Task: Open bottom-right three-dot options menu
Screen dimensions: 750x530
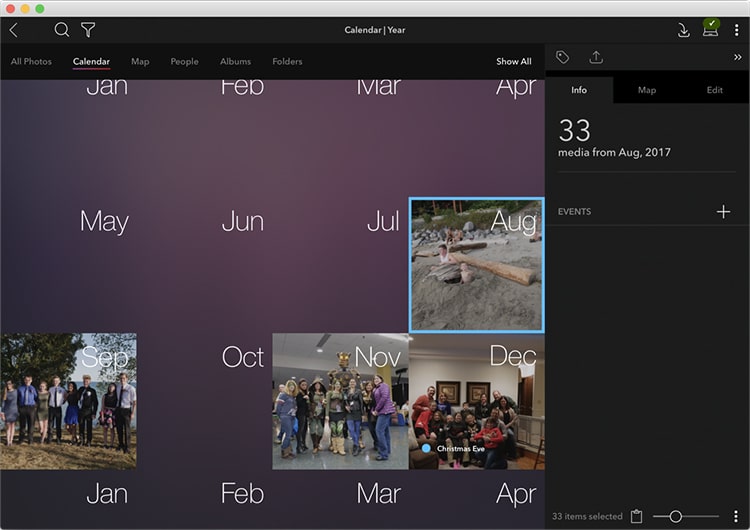Action: 736,516
